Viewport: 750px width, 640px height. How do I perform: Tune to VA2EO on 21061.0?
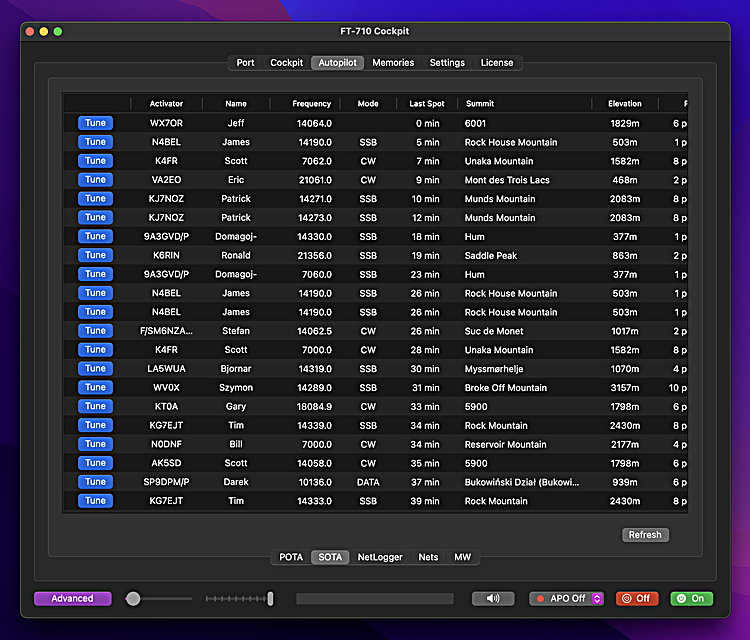95,180
